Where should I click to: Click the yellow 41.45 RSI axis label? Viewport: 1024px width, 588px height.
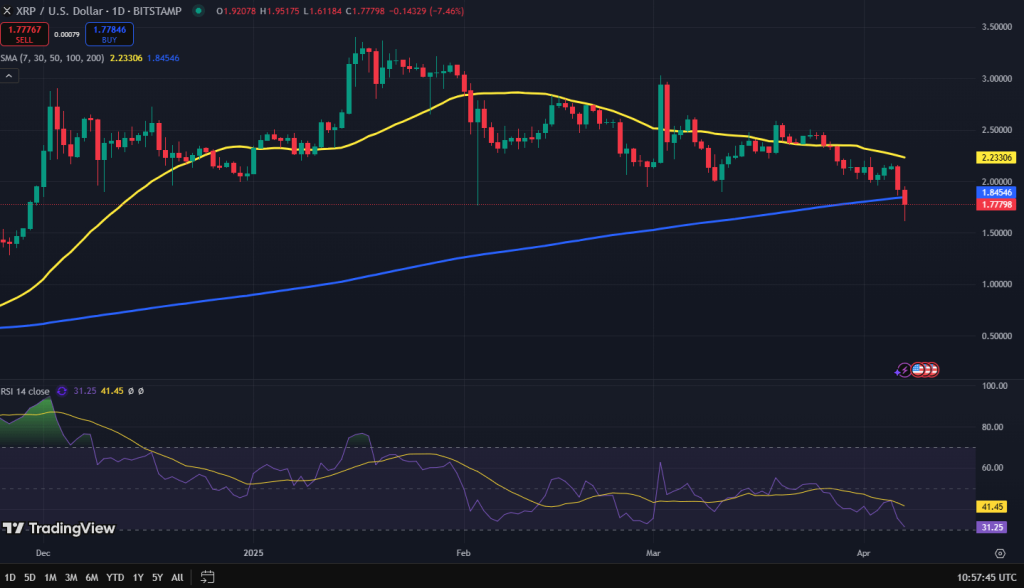[x=992, y=507]
